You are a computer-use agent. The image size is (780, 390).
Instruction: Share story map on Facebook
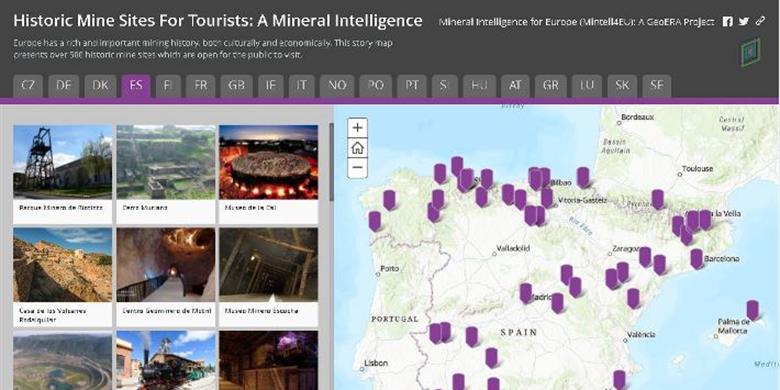coord(727,21)
